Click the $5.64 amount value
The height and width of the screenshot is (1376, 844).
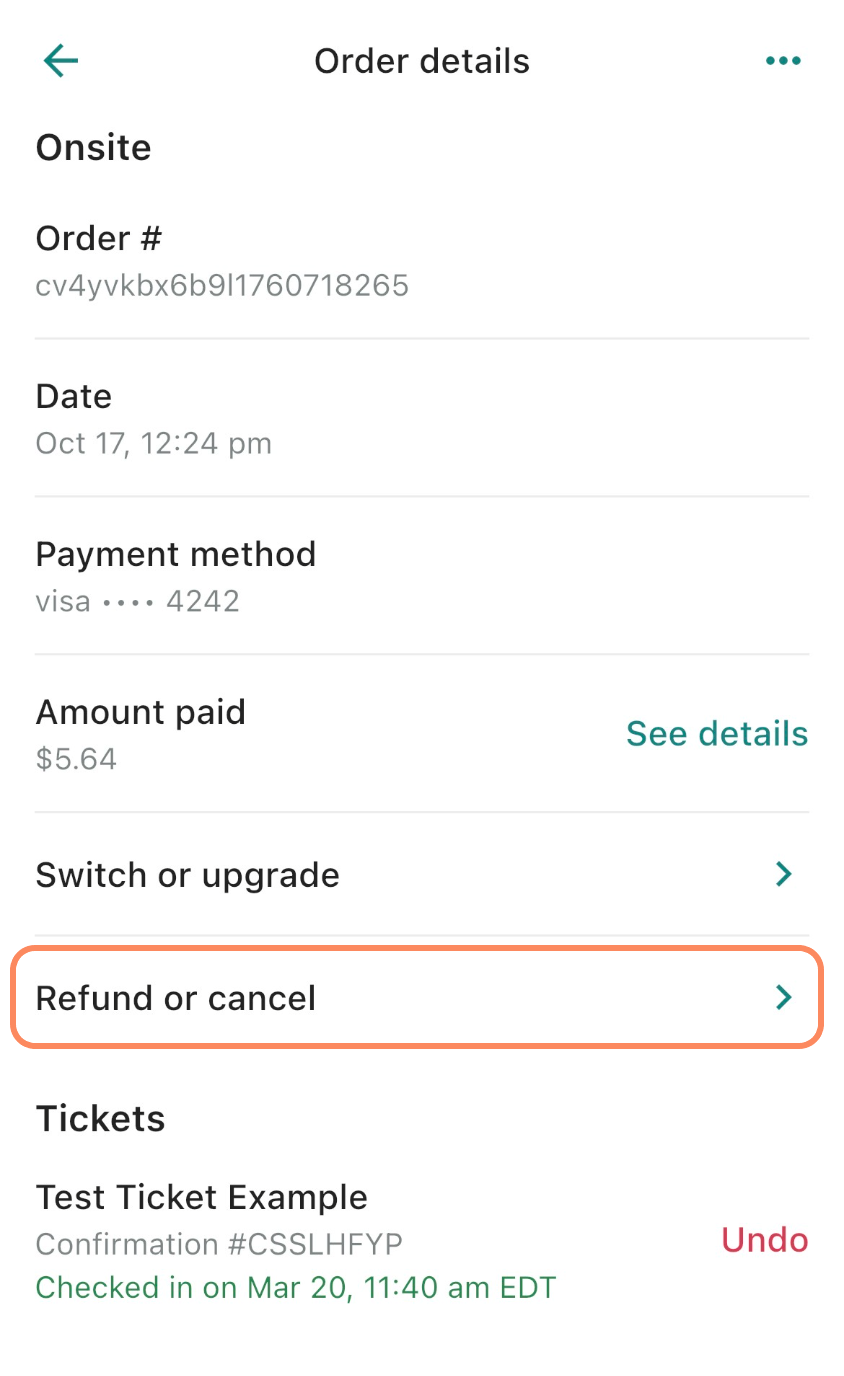[76, 759]
